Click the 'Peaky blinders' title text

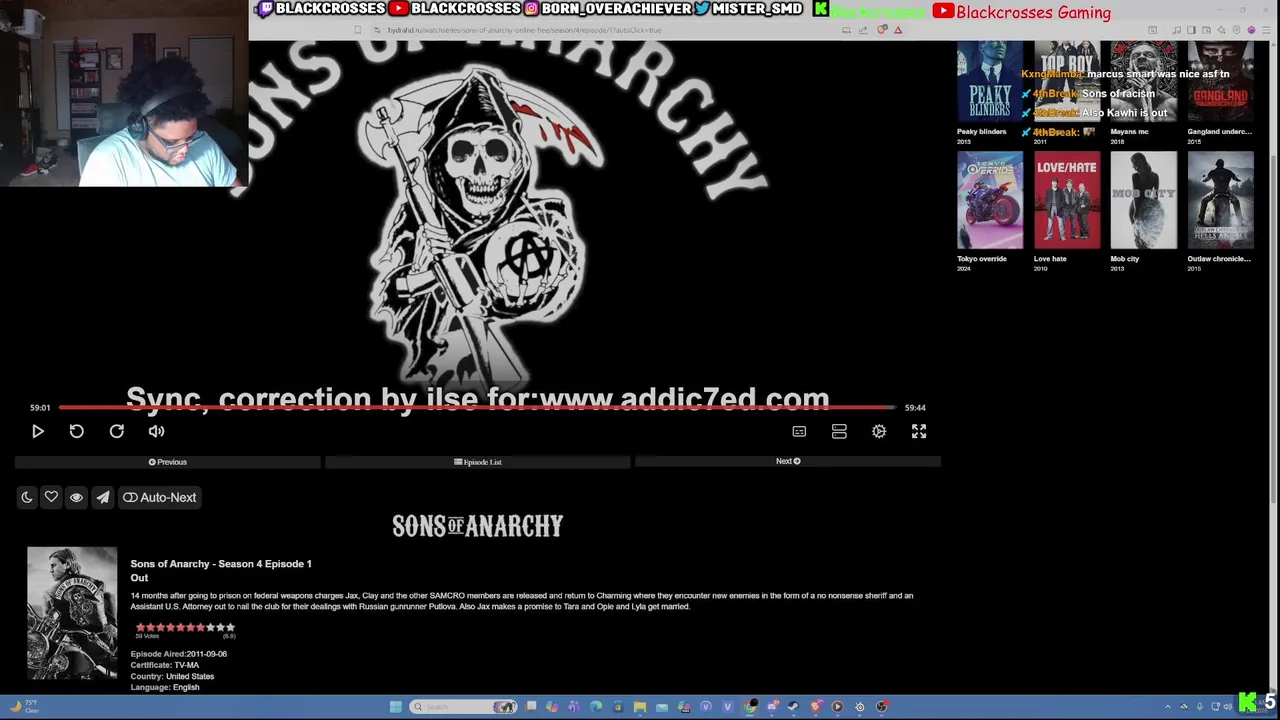(982, 132)
